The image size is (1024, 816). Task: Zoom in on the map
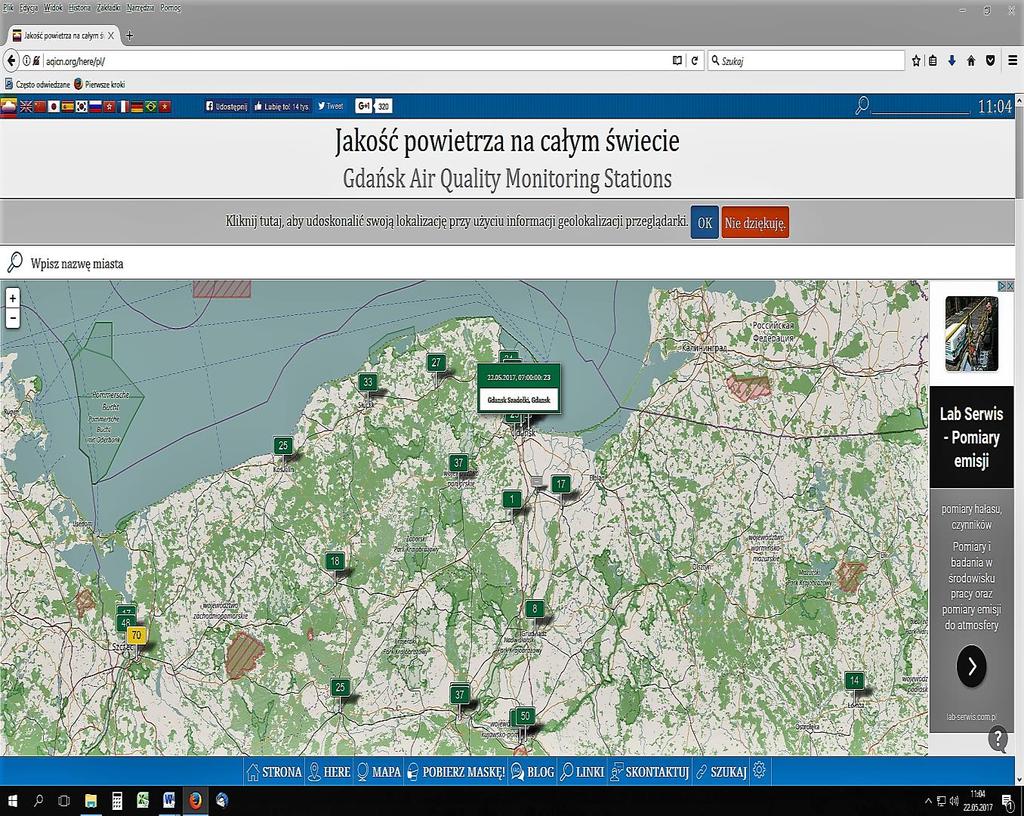coord(12,298)
